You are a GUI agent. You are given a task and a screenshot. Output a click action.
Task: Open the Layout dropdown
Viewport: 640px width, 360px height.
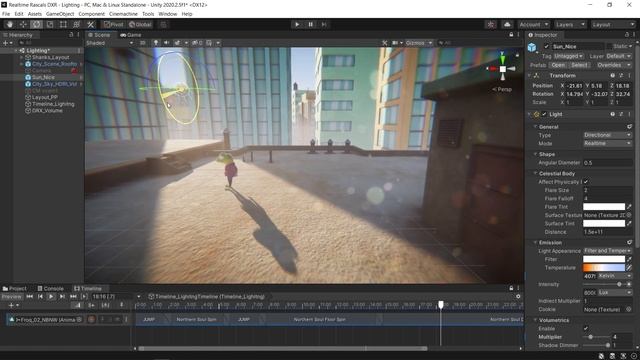[613, 24]
